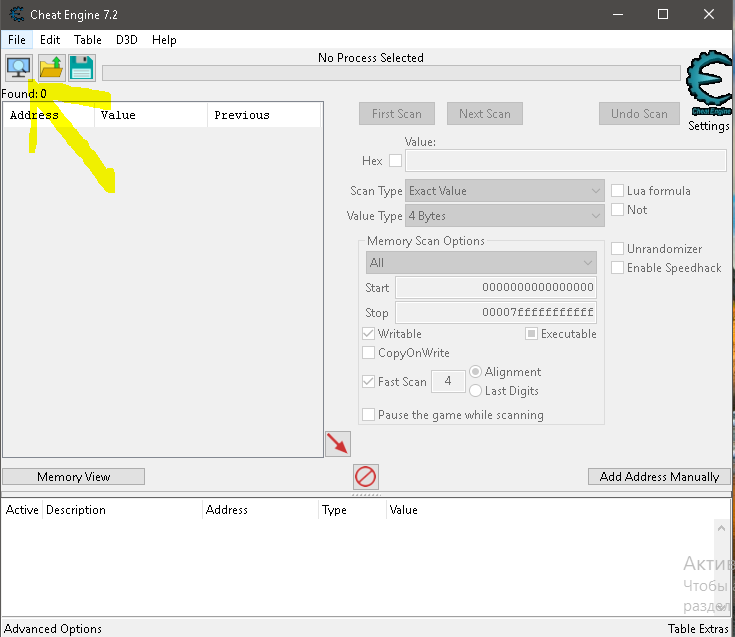
Task: Open the Table menu
Action: tap(88, 40)
